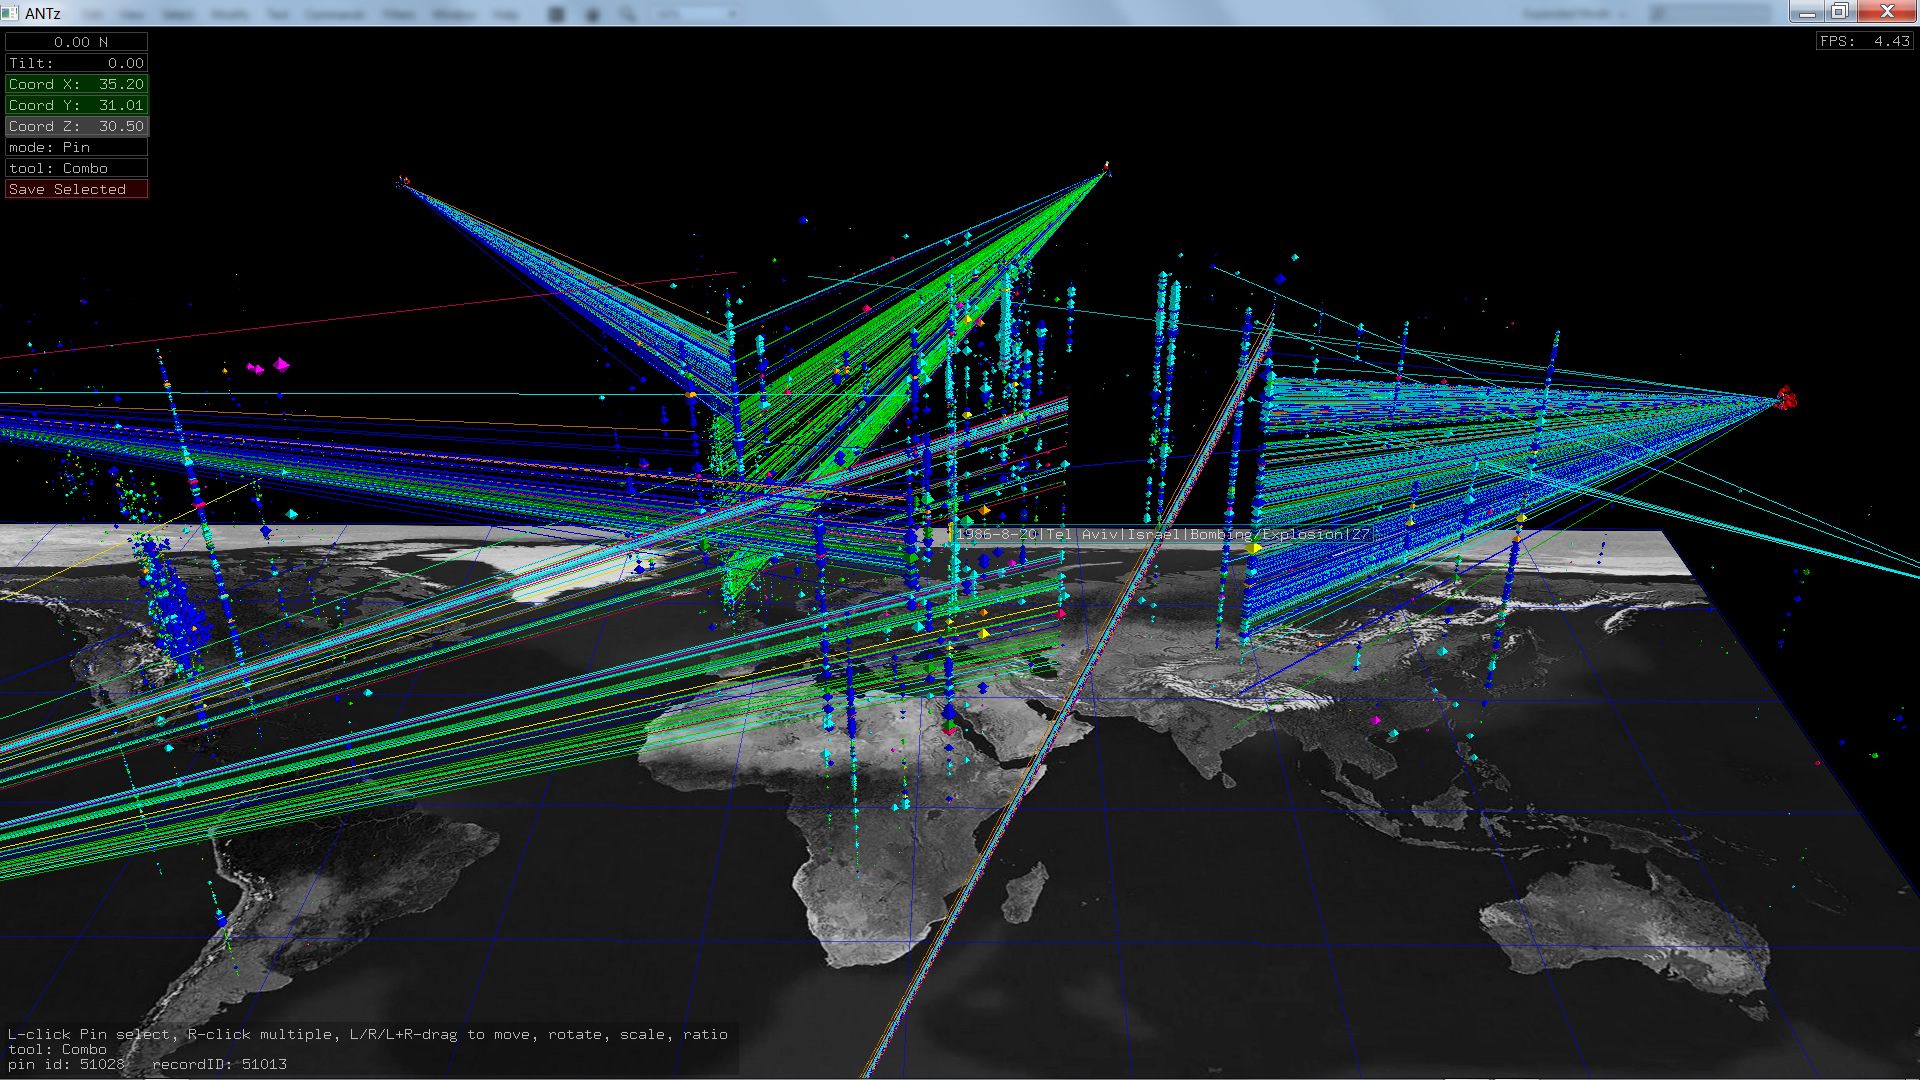The height and width of the screenshot is (1080, 1920).
Task: Select the pin at top center line apex
Action: (x=1106, y=168)
